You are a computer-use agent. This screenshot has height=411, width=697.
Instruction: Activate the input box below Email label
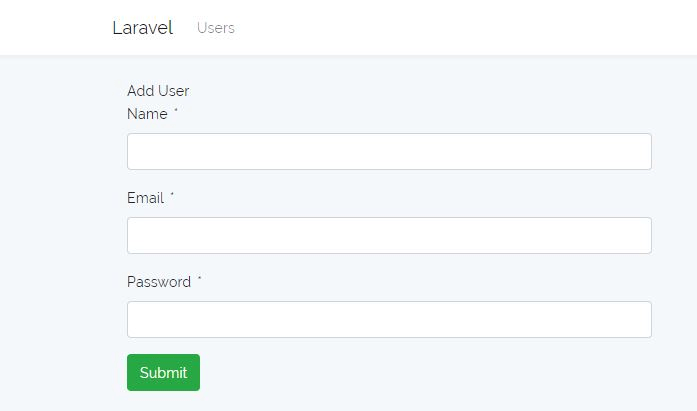pyautogui.click(x=389, y=235)
